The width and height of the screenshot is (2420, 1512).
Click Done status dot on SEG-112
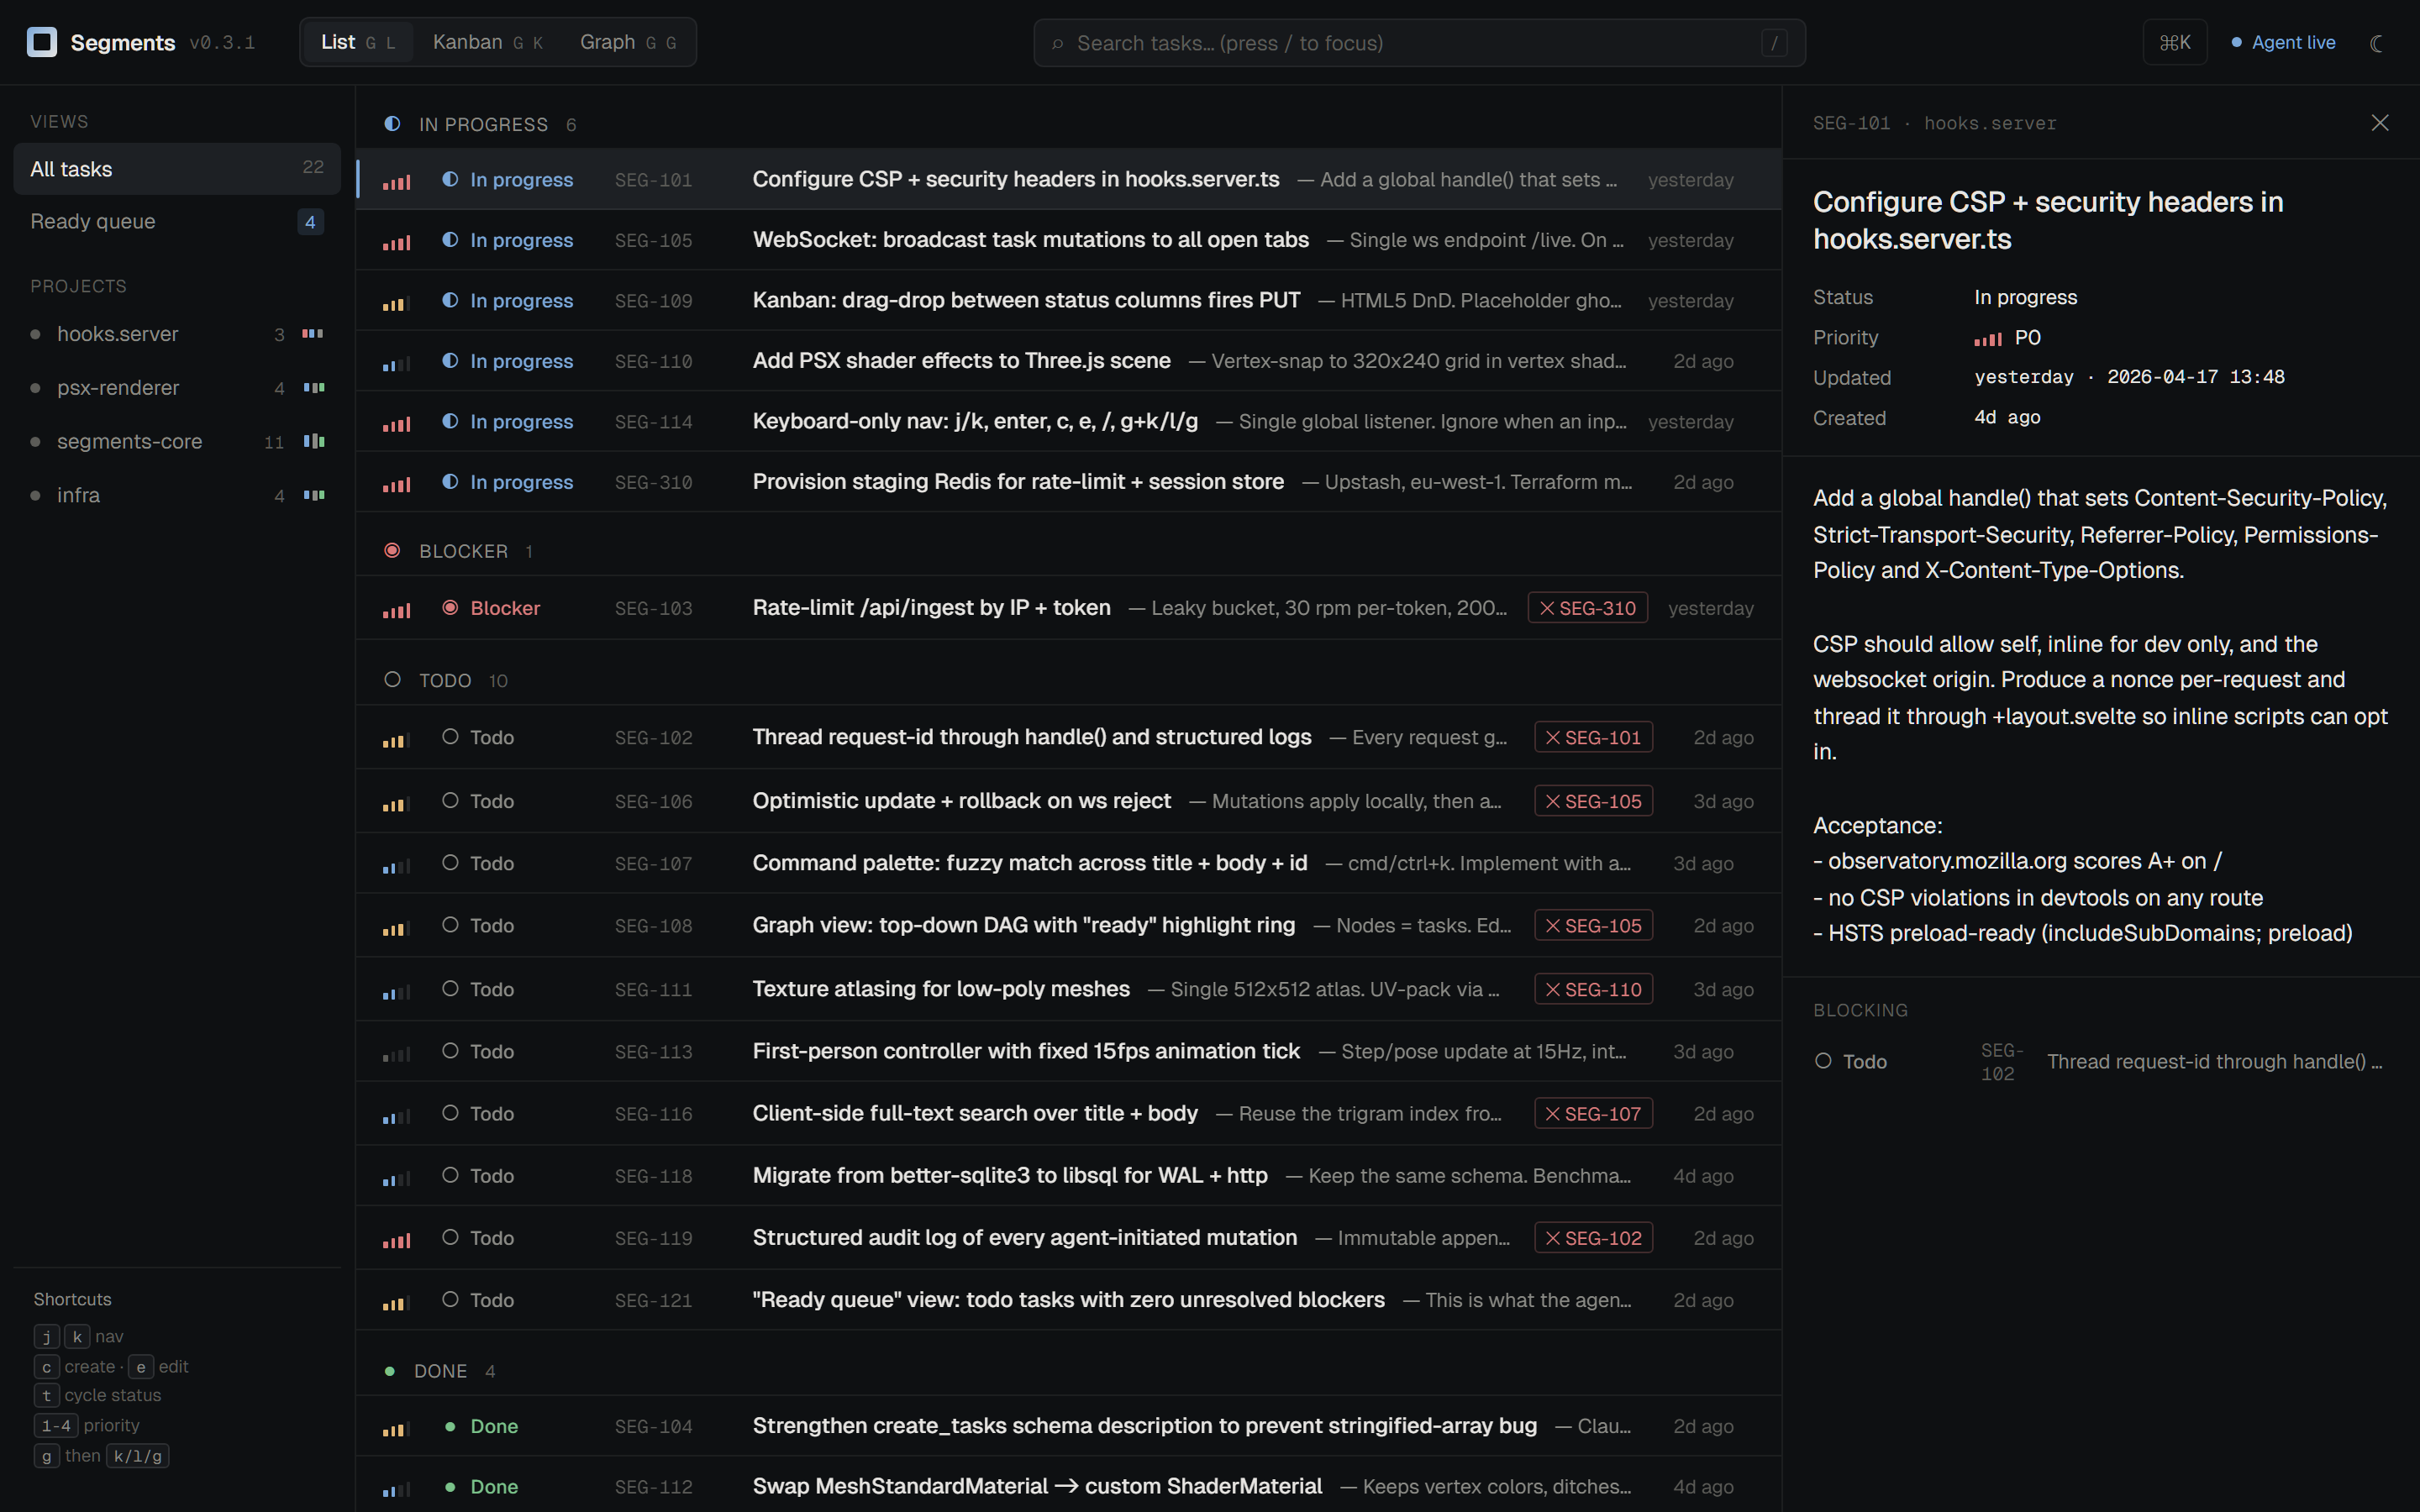coord(450,1487)
